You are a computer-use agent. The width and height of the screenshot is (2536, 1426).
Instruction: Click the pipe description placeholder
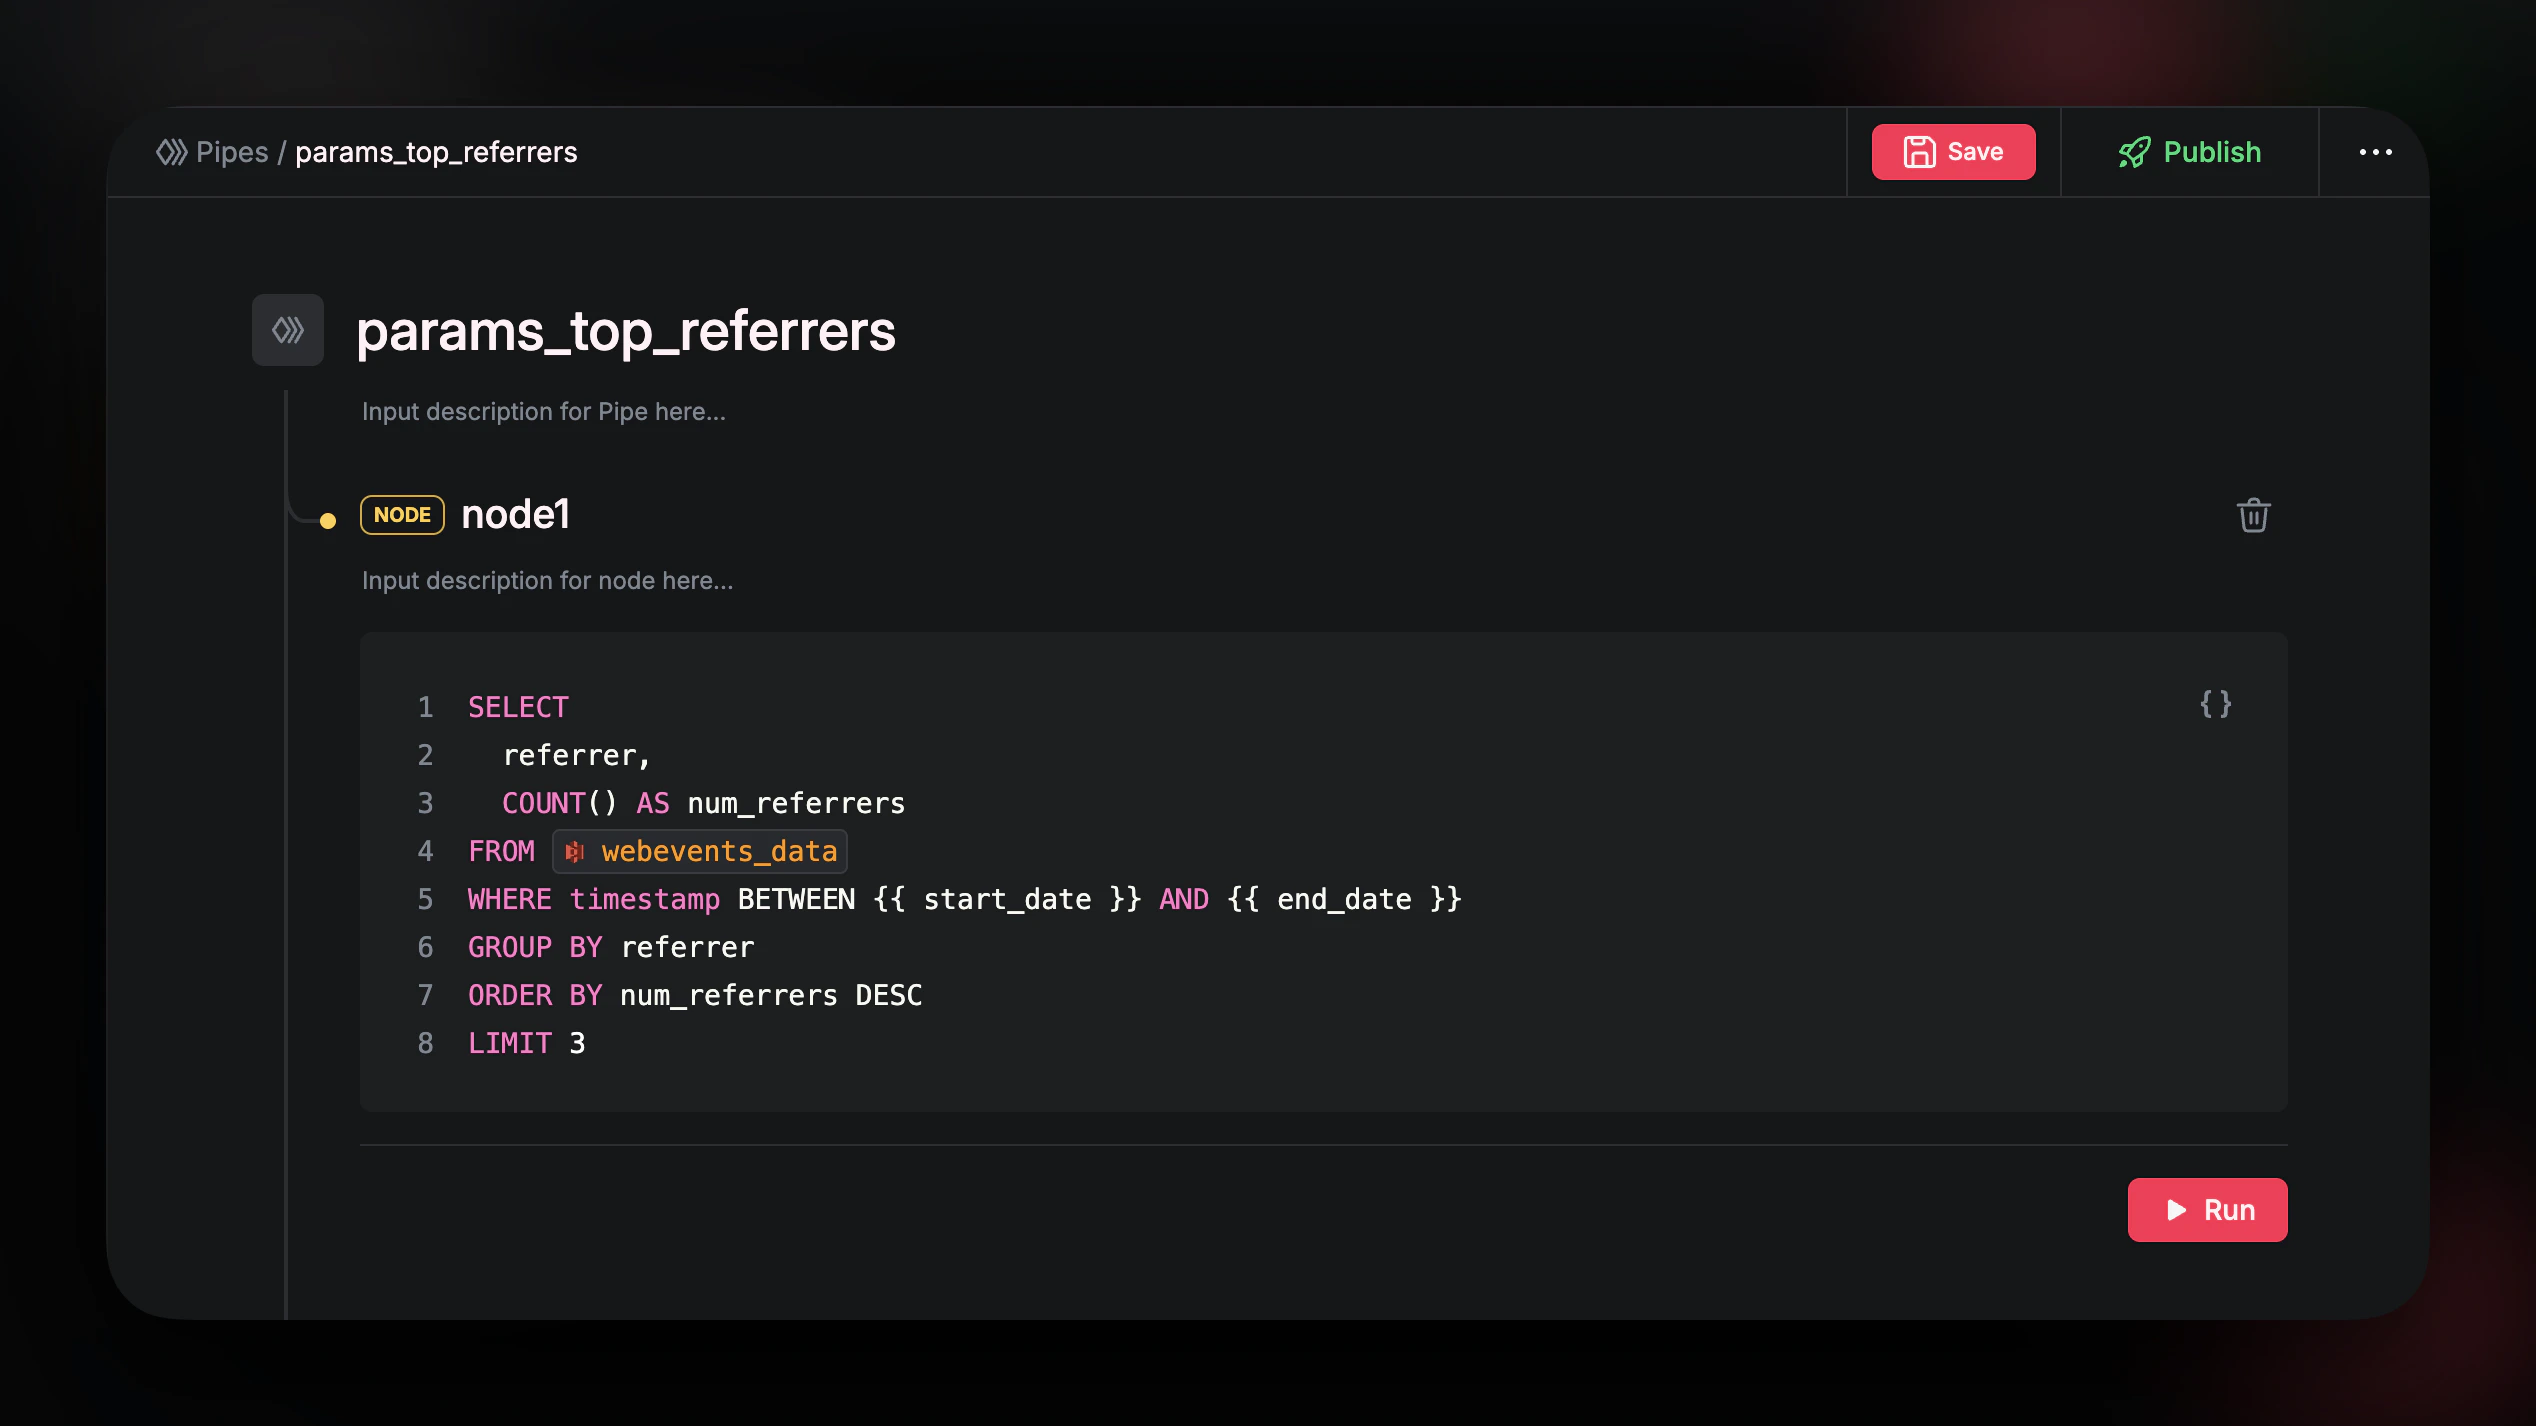coord(543,412)
